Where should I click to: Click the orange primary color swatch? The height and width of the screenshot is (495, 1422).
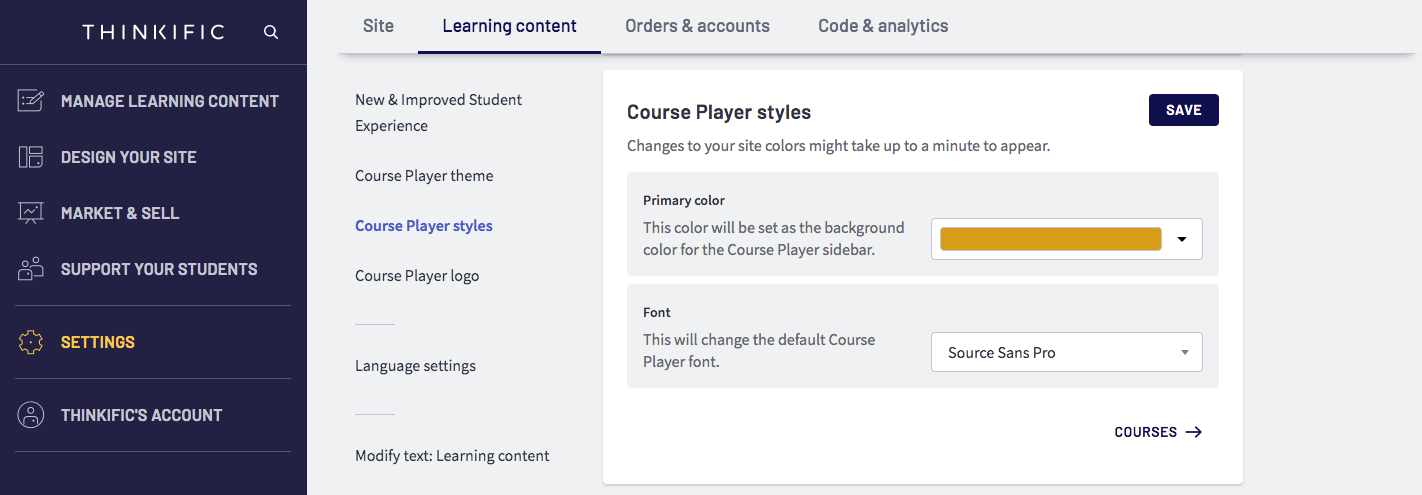click(x=1051, y=239)
